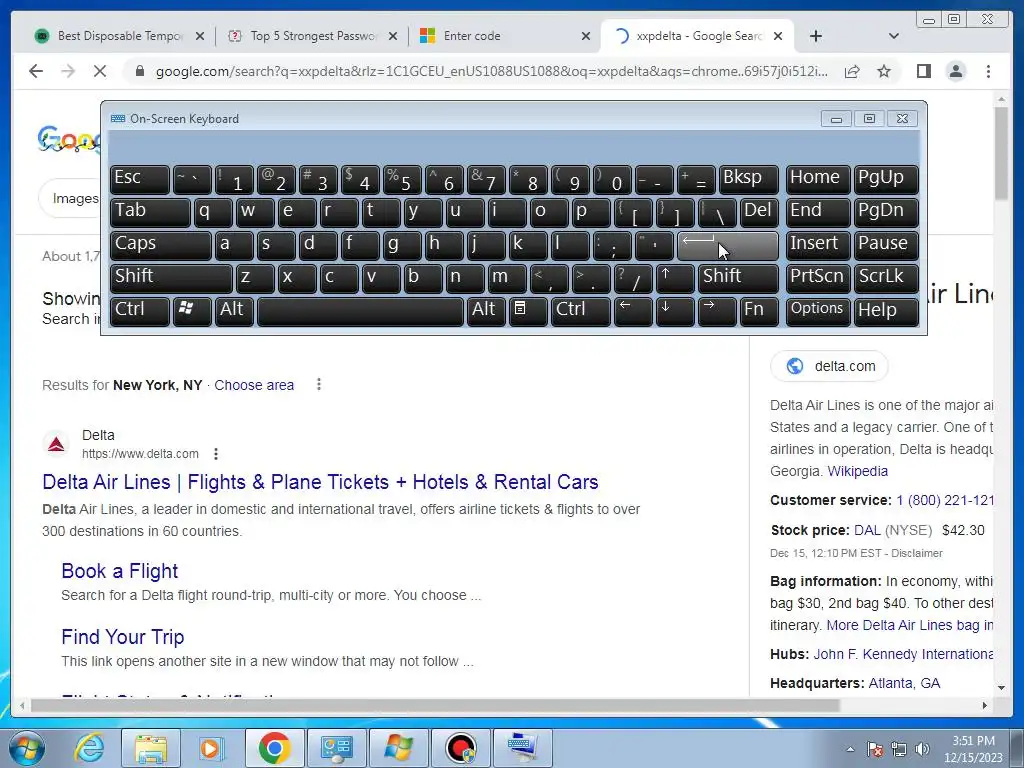The height and width of the screenshot is (768, 1024).
Task: Open the keyboard Options key
Action: (818, 312)
